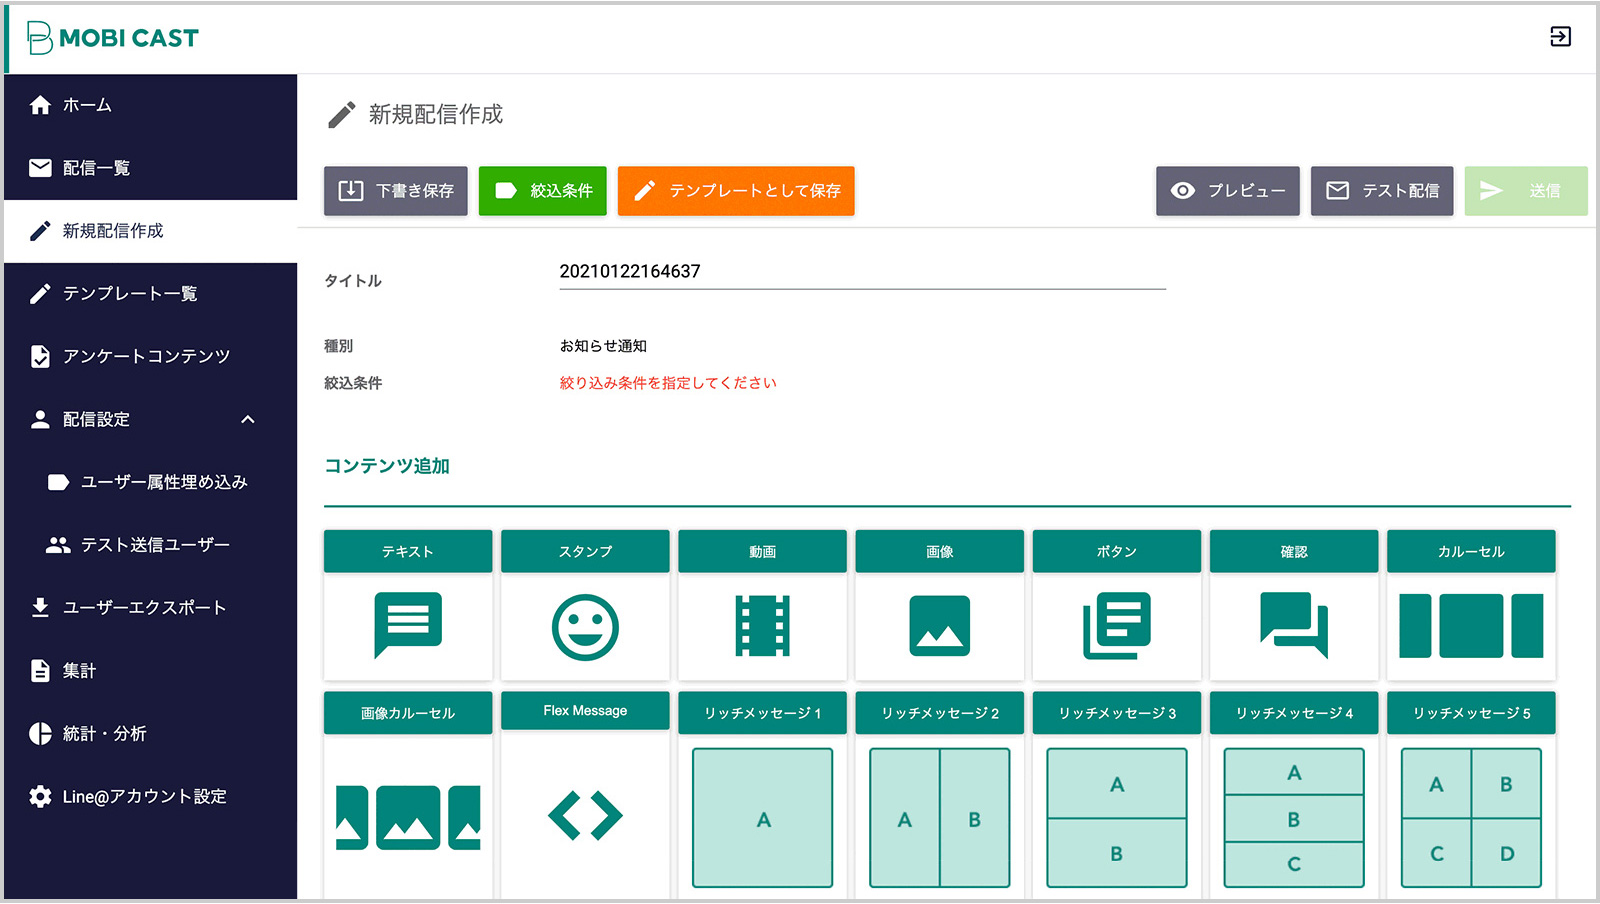
Task: Open the MOBI CAST logo
Action: pos(112,38)
